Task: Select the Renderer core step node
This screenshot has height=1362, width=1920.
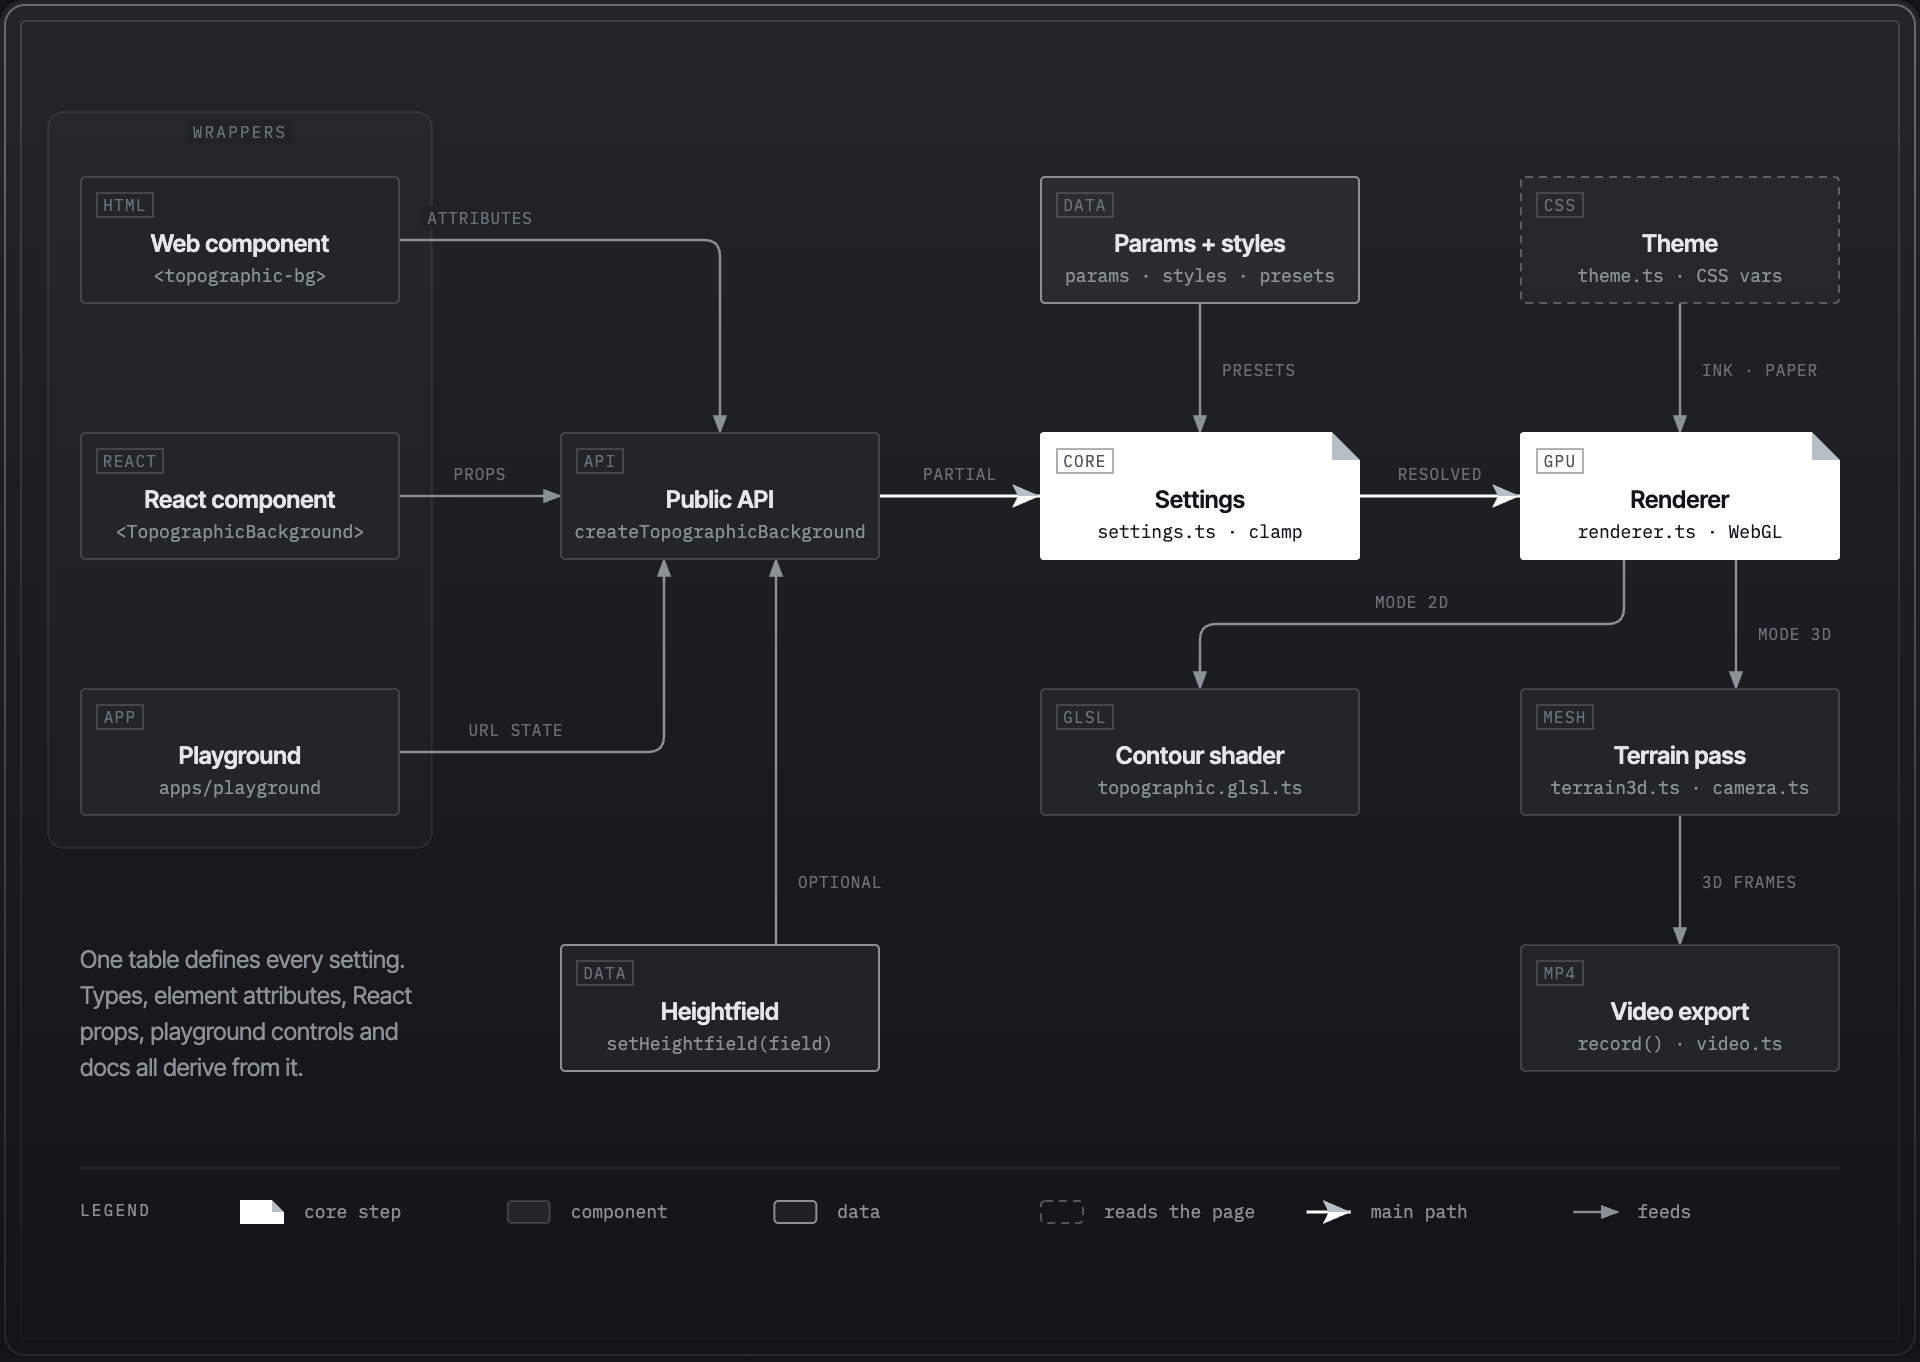Action: (x=1680, y=496)
